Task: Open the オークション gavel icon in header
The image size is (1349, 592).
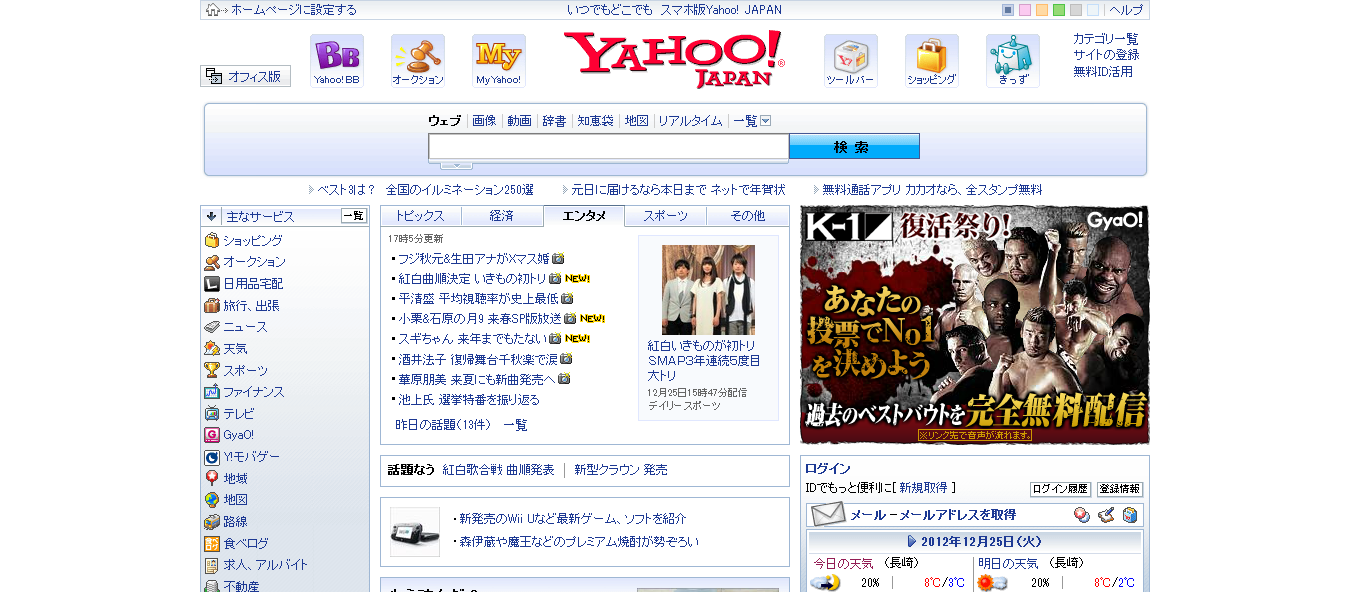Action: coord(418,60)
